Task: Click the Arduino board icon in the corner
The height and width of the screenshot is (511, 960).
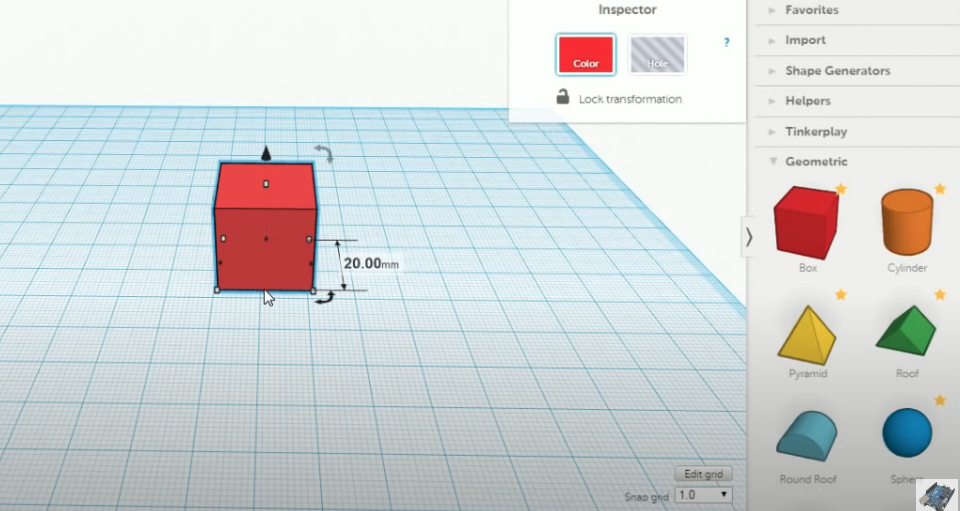Action: click(x=937, y=494)
